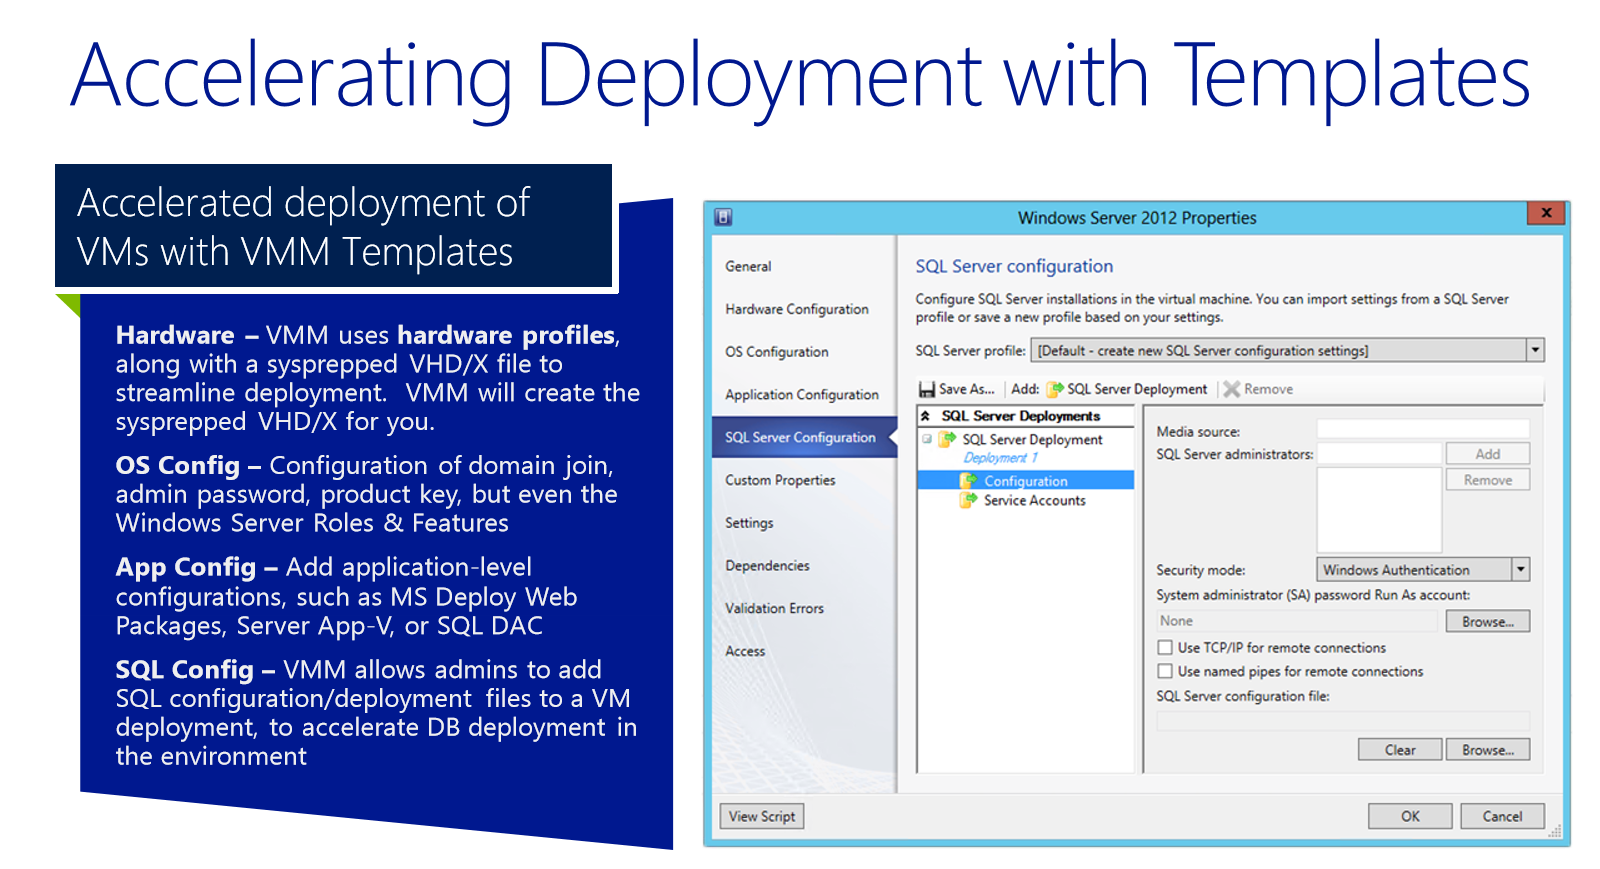Open the OS Configuration page
Viewport: 1600px width, 869px height.
pos(777,352)
